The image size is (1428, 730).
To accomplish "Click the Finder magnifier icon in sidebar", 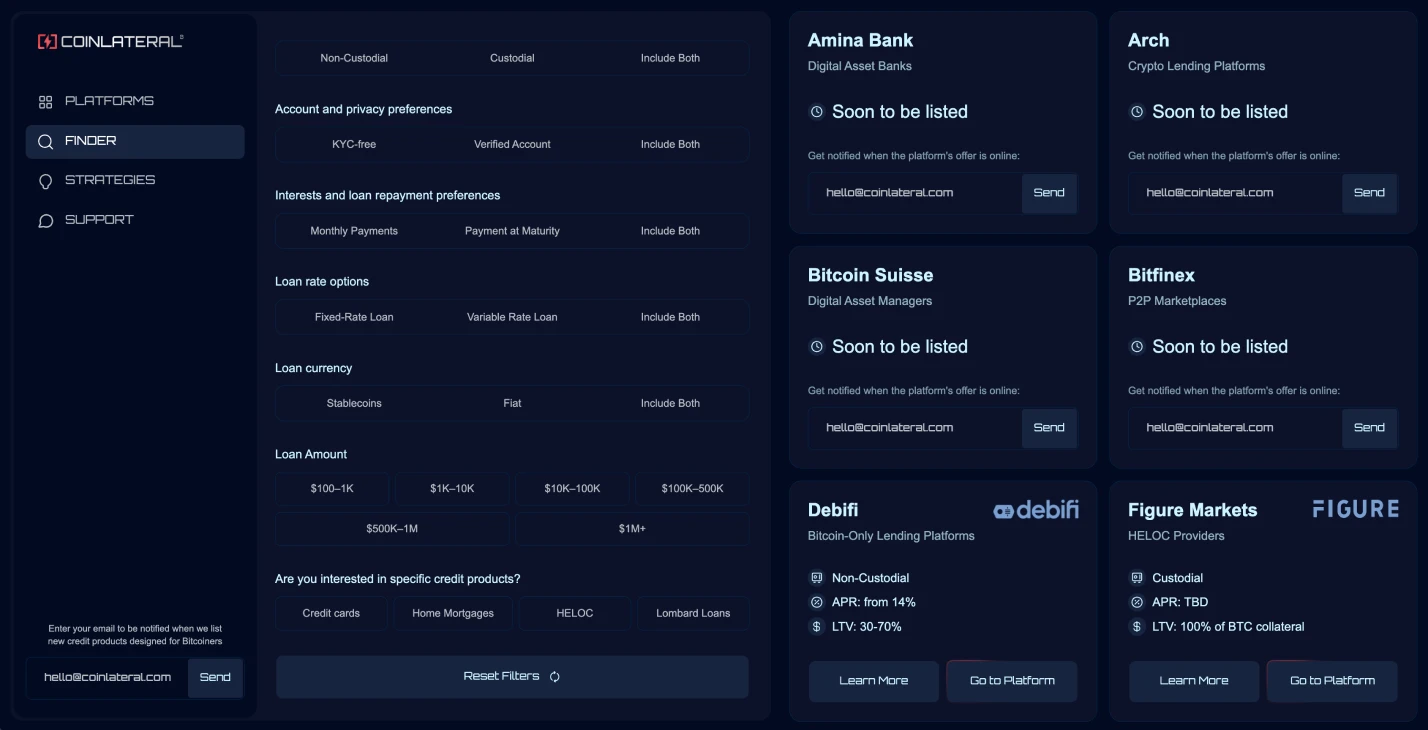I will pos(45,141).
